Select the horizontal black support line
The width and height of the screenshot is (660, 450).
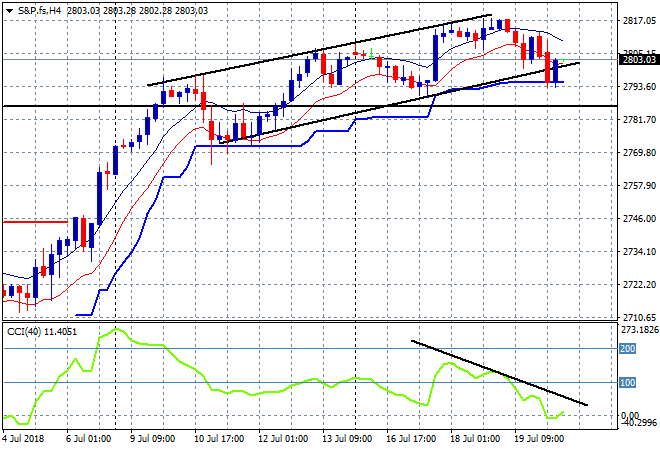point(310,106)
